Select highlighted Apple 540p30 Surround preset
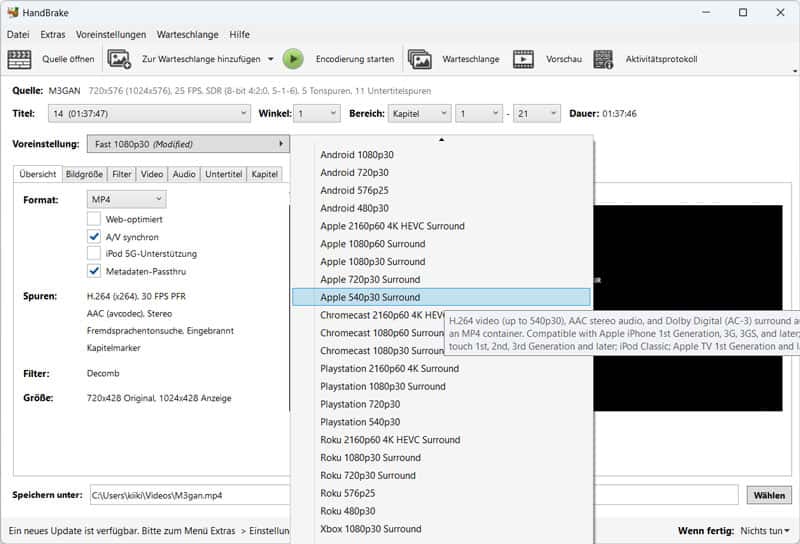The width and height of the screenshot is (800, 544). (441, 297)
